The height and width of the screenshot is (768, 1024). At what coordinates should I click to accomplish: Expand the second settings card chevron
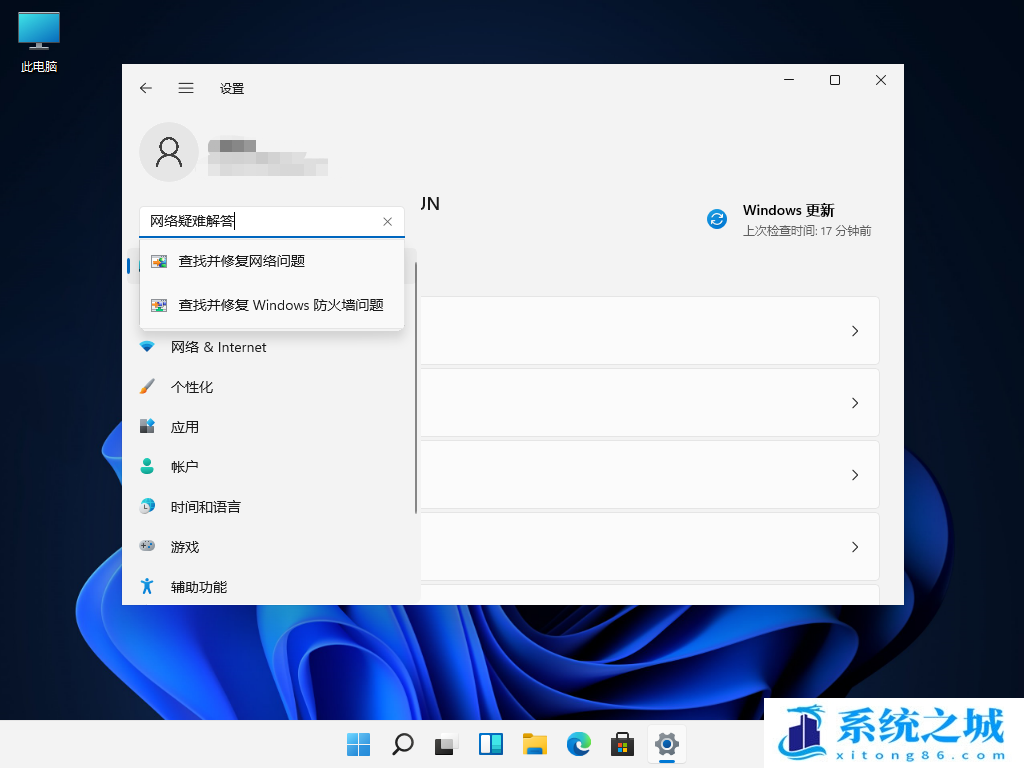(x=855, y=403)
